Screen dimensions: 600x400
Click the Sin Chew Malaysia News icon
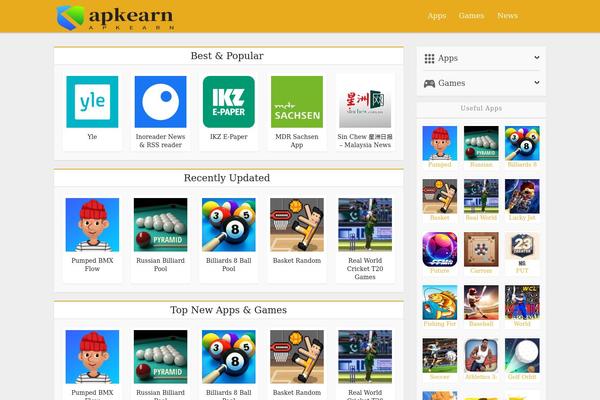coord(365,102)
